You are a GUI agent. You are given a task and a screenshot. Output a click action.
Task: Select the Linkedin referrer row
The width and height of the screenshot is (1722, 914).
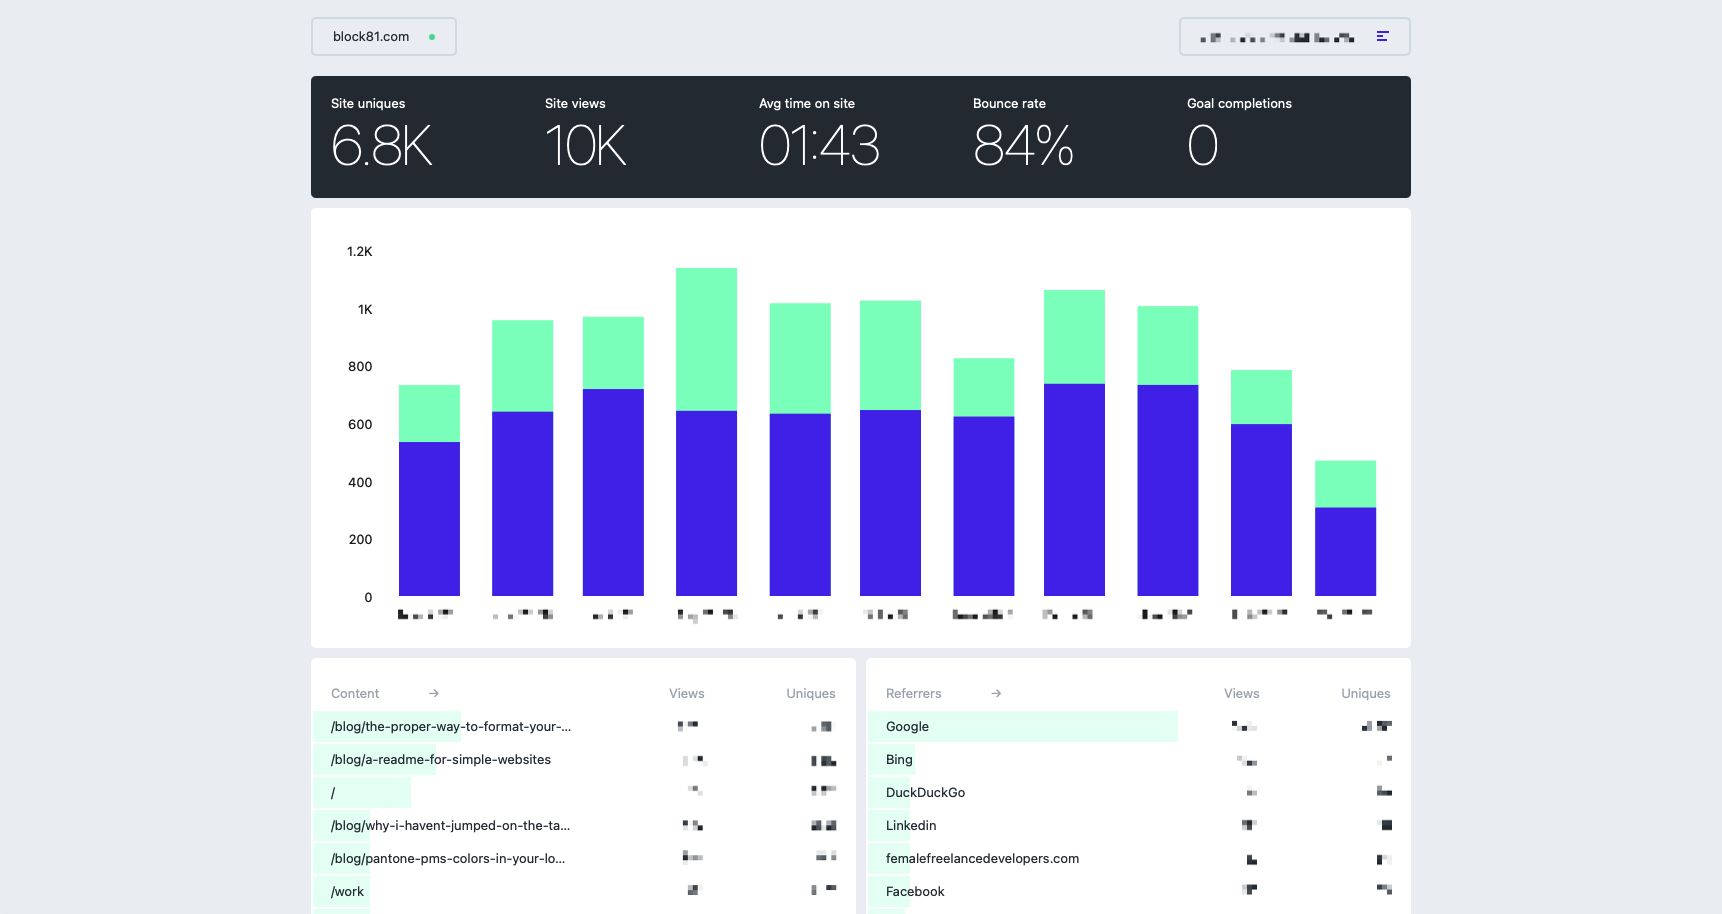click(x=911, y=826)
